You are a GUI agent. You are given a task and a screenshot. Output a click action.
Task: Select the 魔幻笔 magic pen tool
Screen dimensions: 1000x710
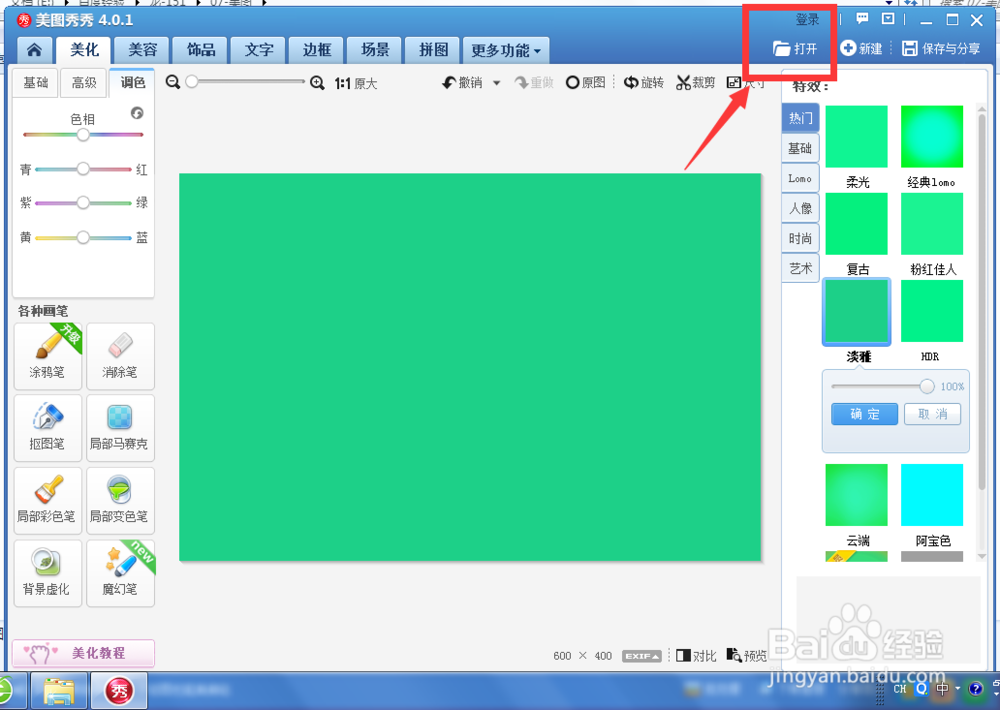pyautogui.click(x=120, y=573)
